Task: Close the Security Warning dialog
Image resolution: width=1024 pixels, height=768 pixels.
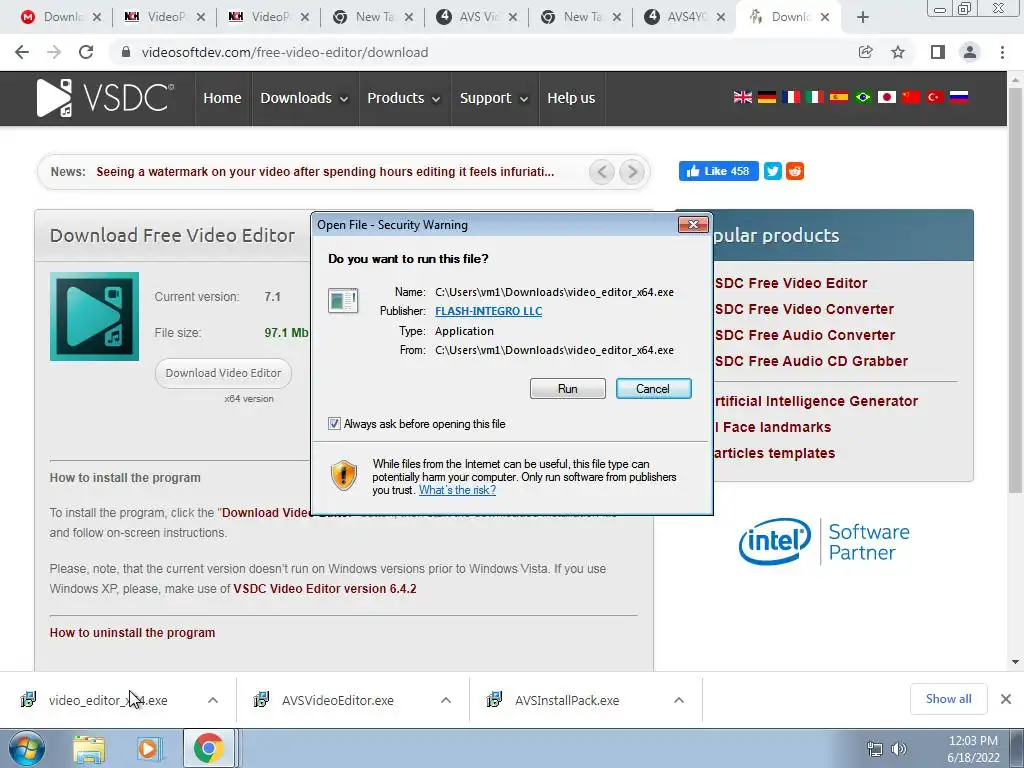Action: [x=693, y=225]
